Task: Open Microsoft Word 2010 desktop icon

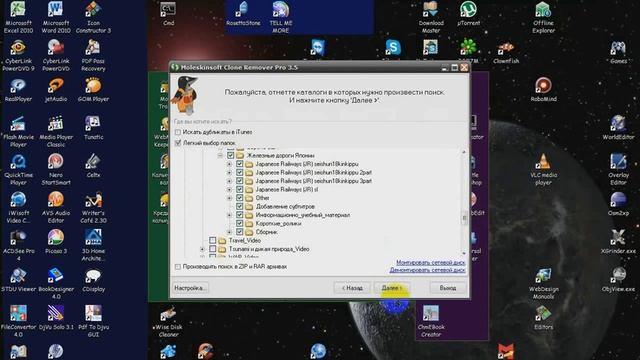Action: pos(56,17)
